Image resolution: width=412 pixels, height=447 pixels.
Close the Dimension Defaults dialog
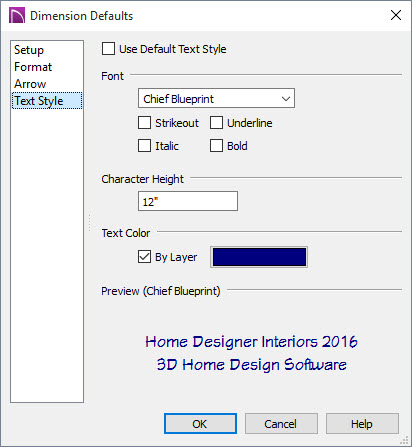[396, 15]
